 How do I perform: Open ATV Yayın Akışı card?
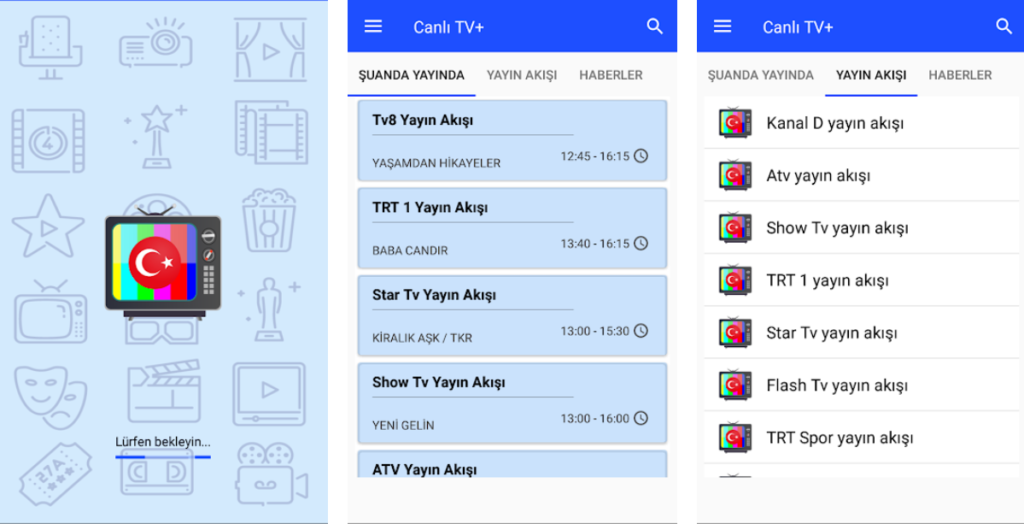pyautogui.click(x=513, y=464)
